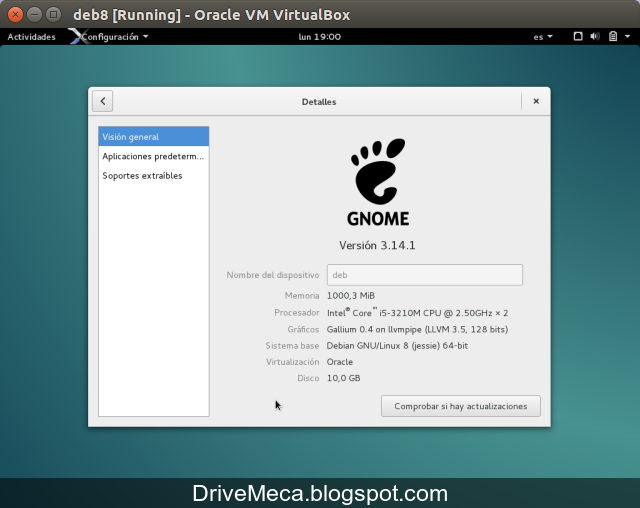
Task: Click the disk value 10,0 GB
Action: 343,378
